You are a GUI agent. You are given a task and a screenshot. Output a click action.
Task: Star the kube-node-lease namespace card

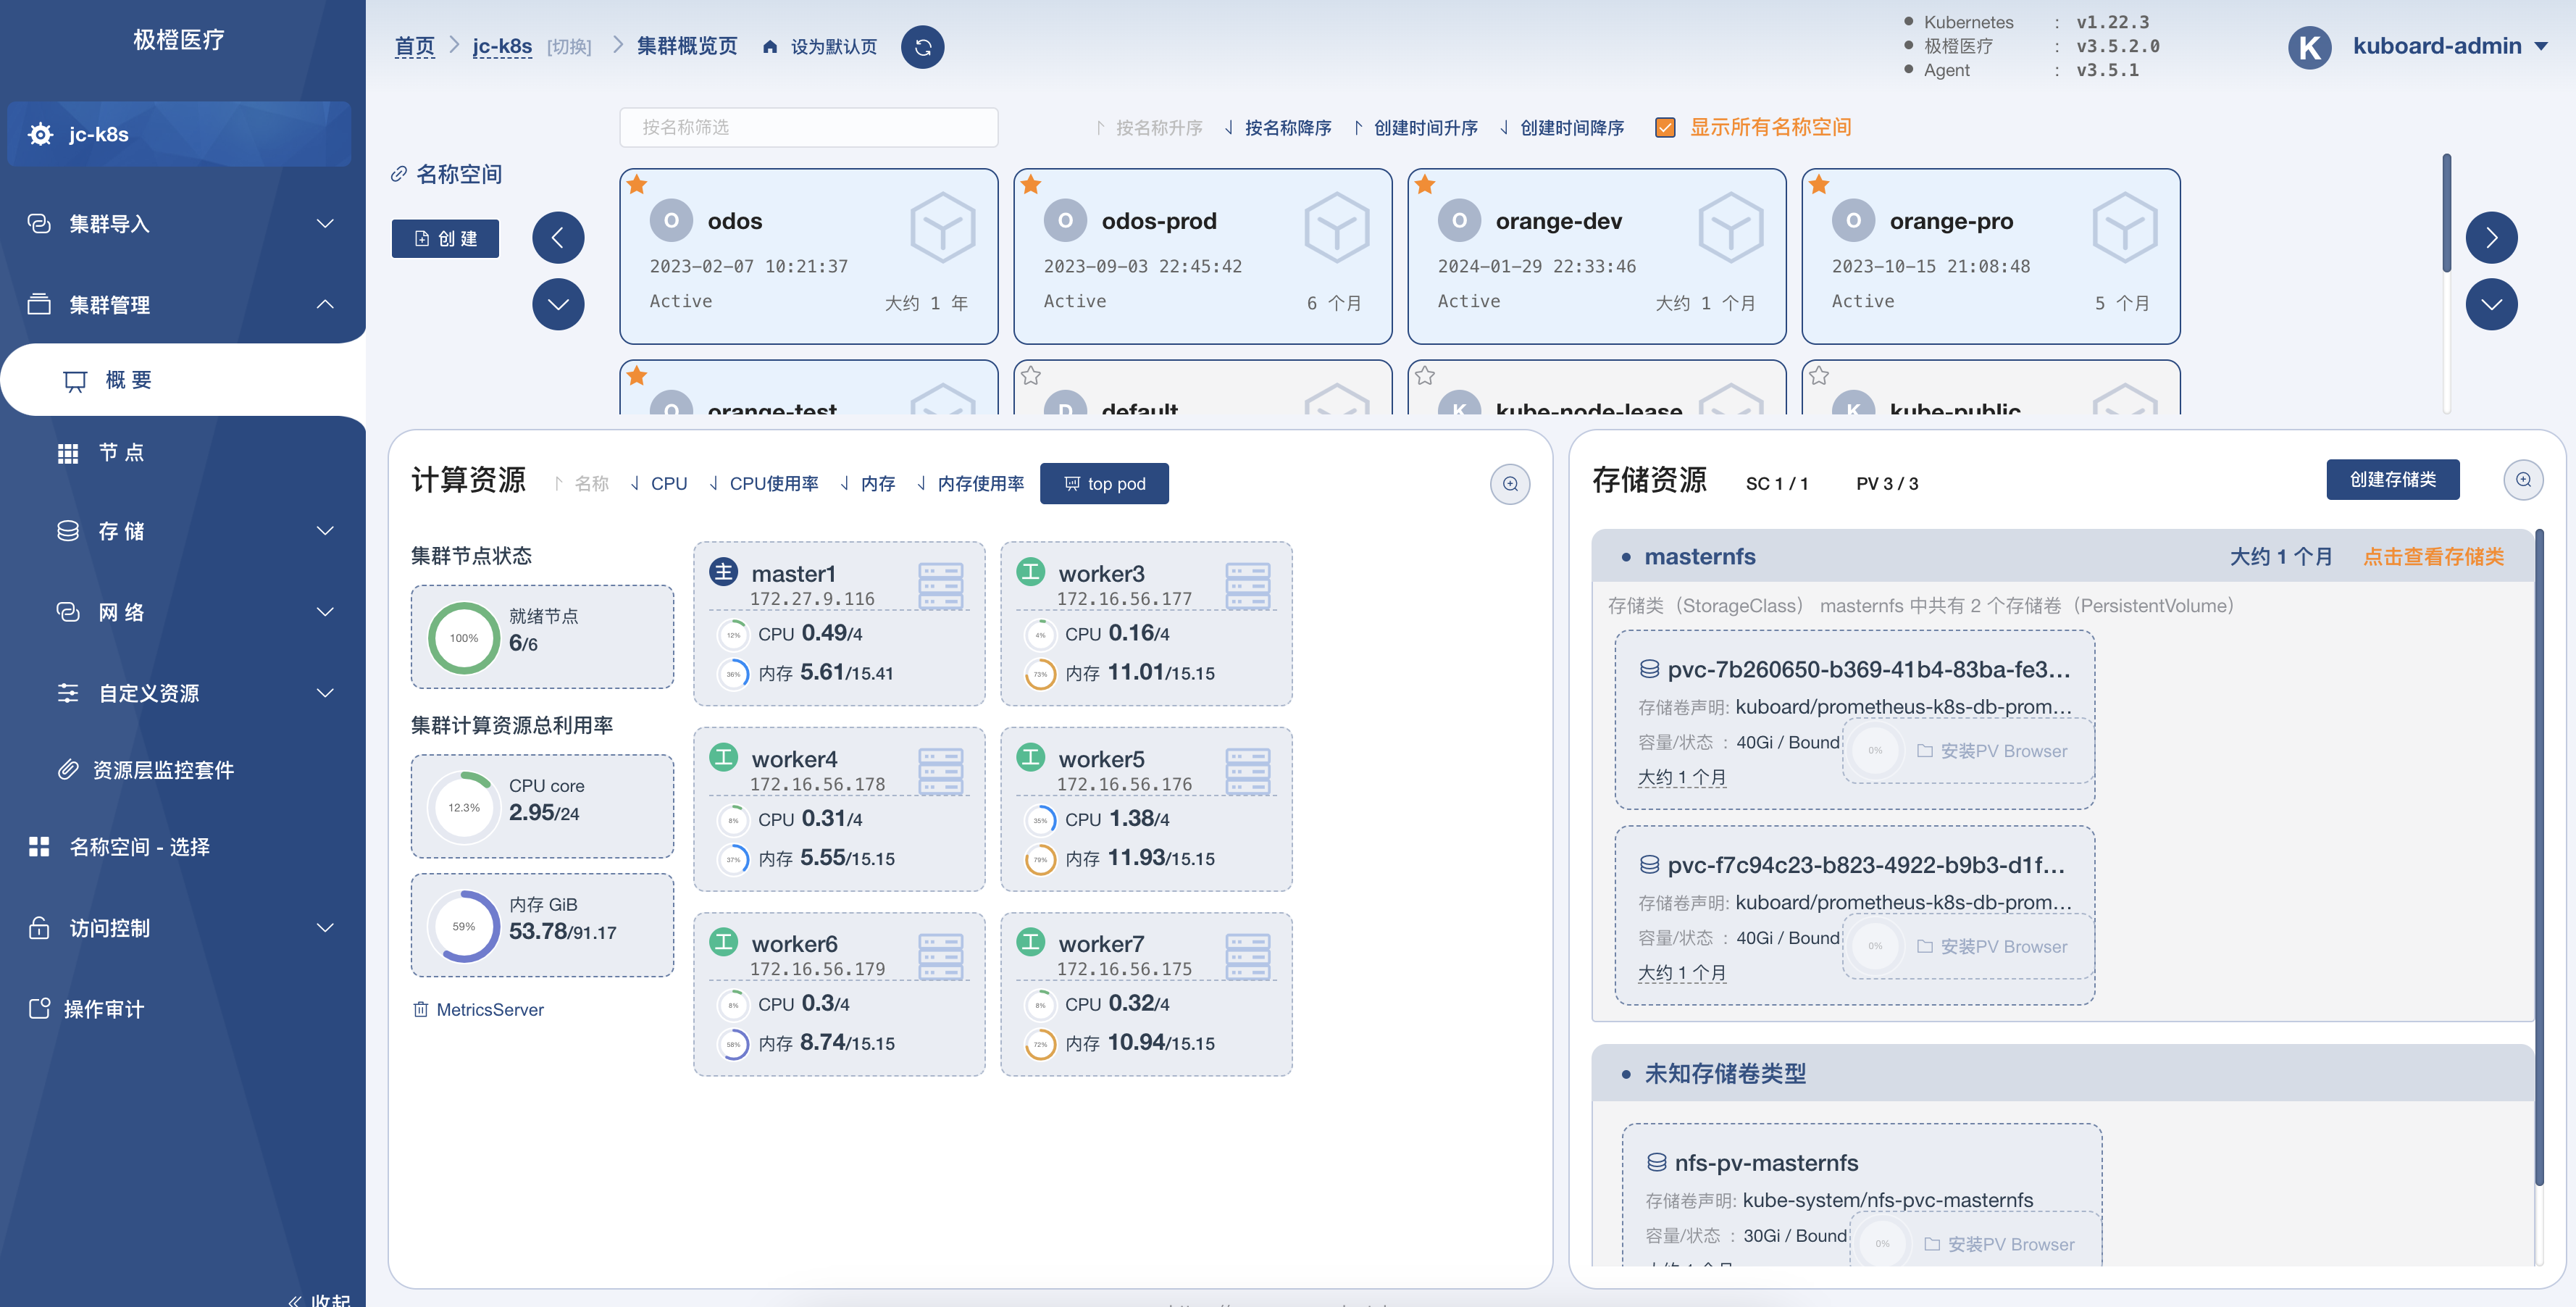click(1425, 375)
